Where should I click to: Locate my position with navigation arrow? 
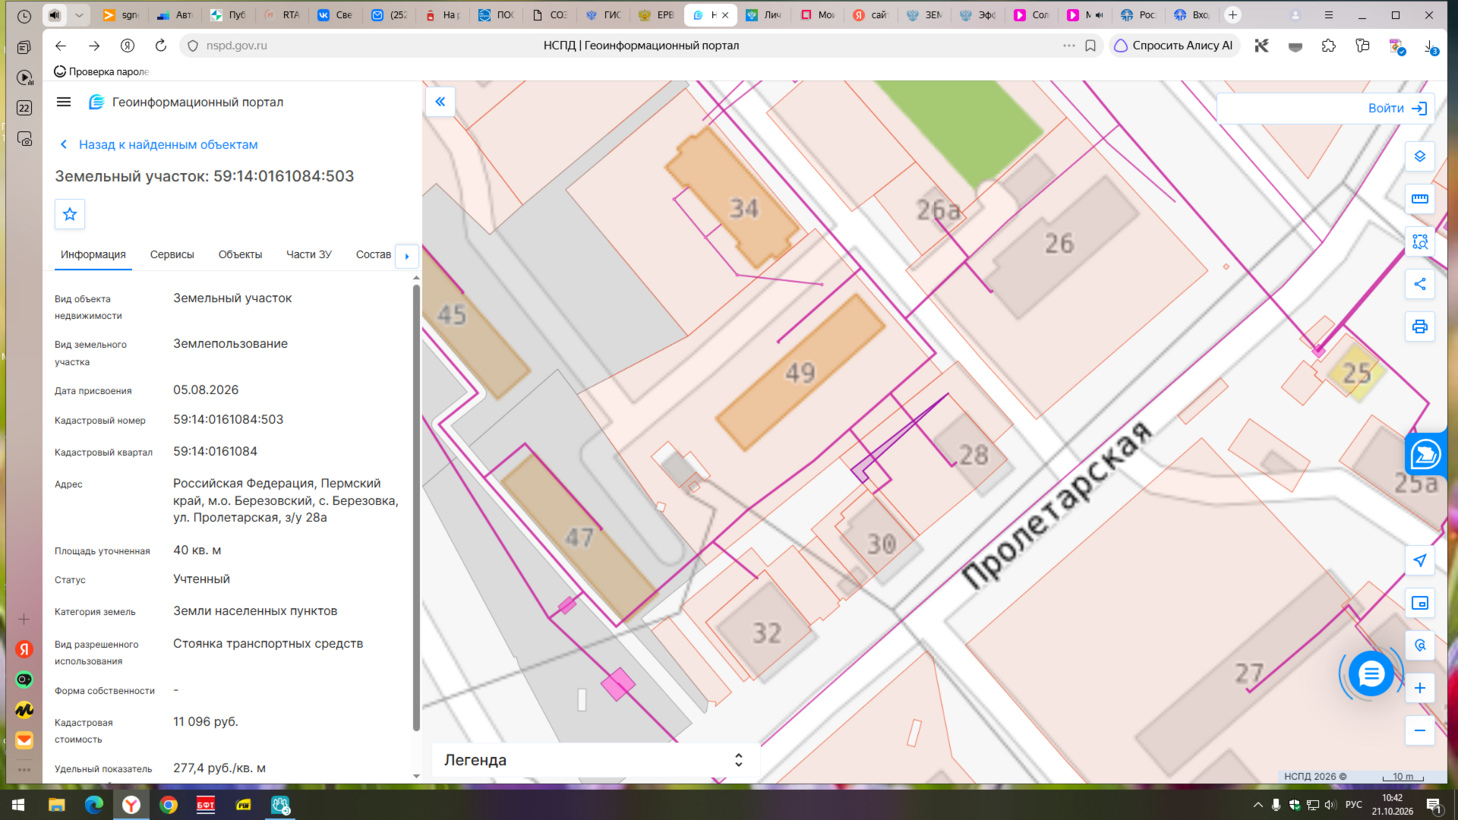click(1419, 560)
